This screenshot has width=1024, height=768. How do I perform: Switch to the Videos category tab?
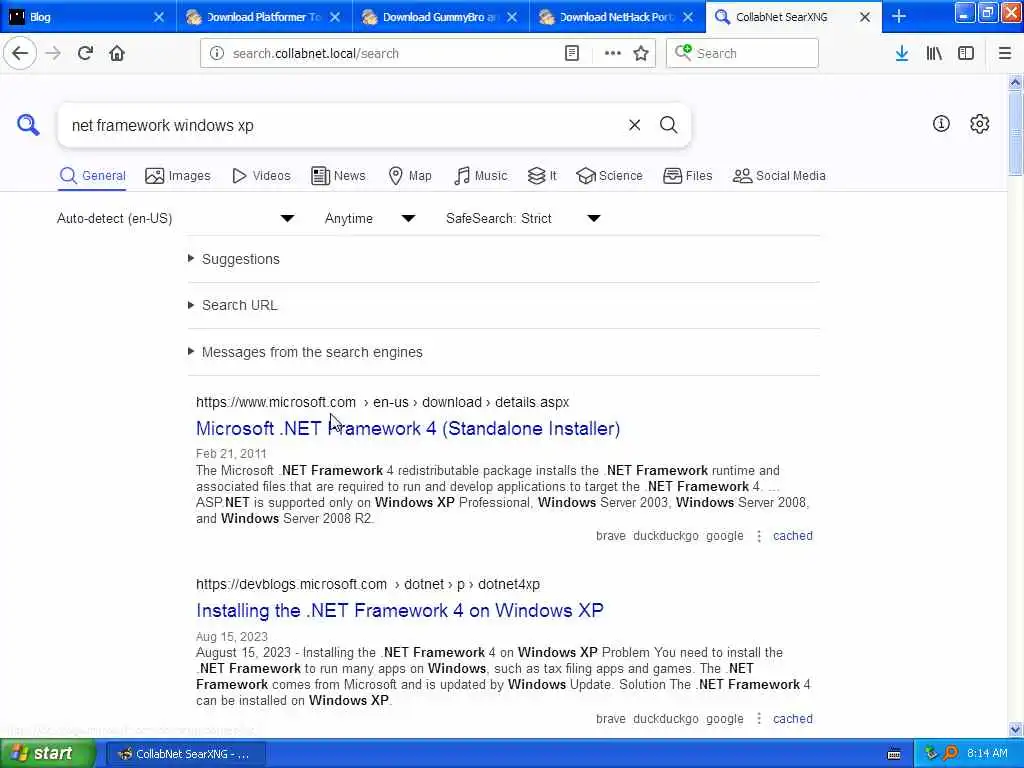click(261, 176)
